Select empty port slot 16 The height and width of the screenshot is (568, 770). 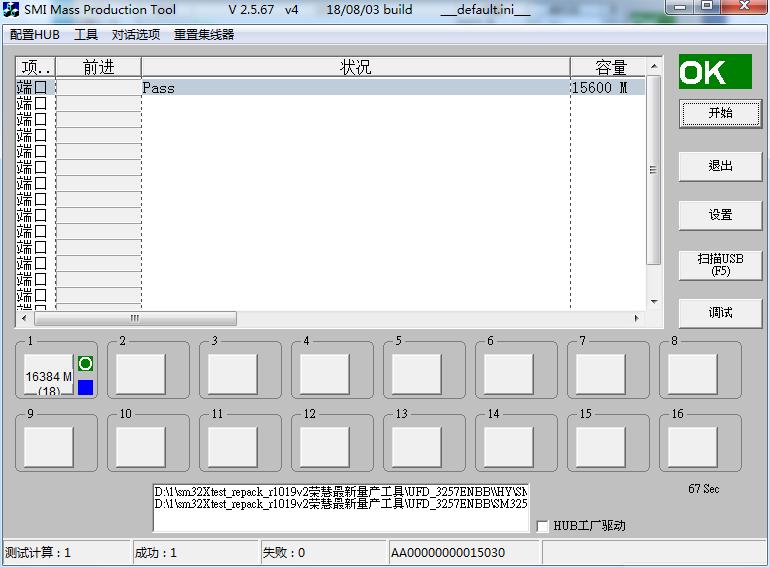[692, 447]
